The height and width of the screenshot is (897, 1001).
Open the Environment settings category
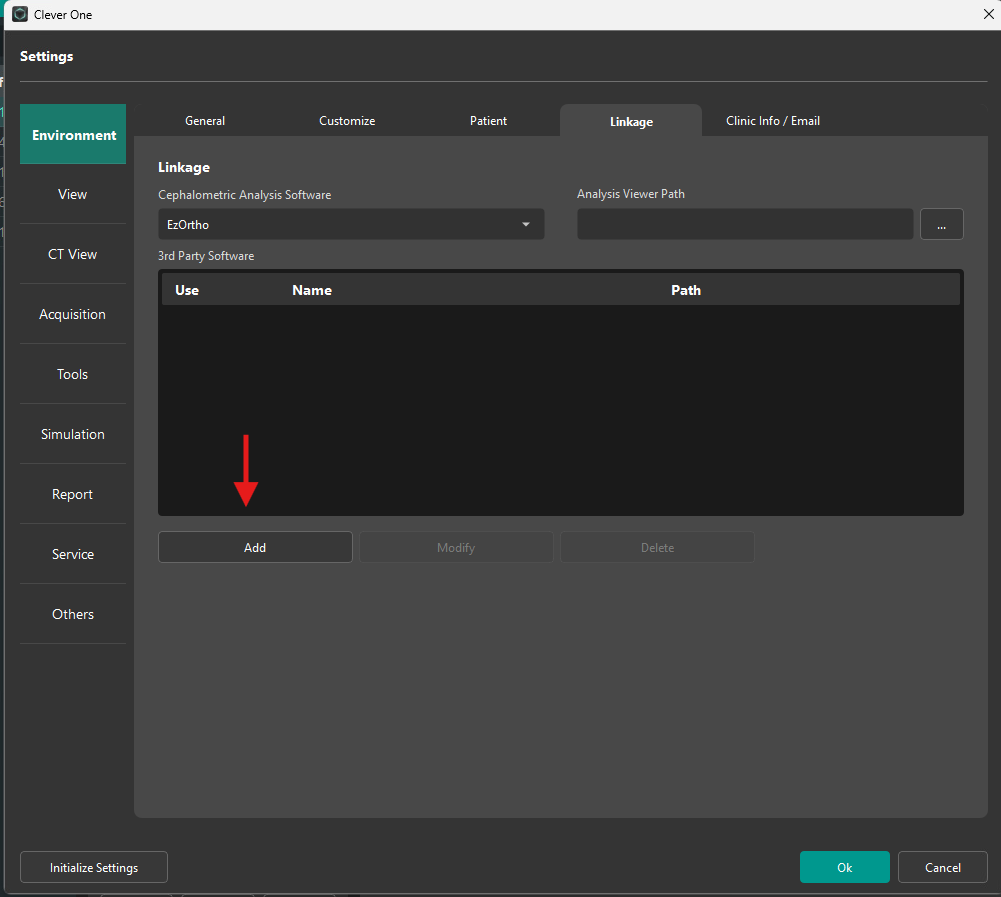[73, 134]
